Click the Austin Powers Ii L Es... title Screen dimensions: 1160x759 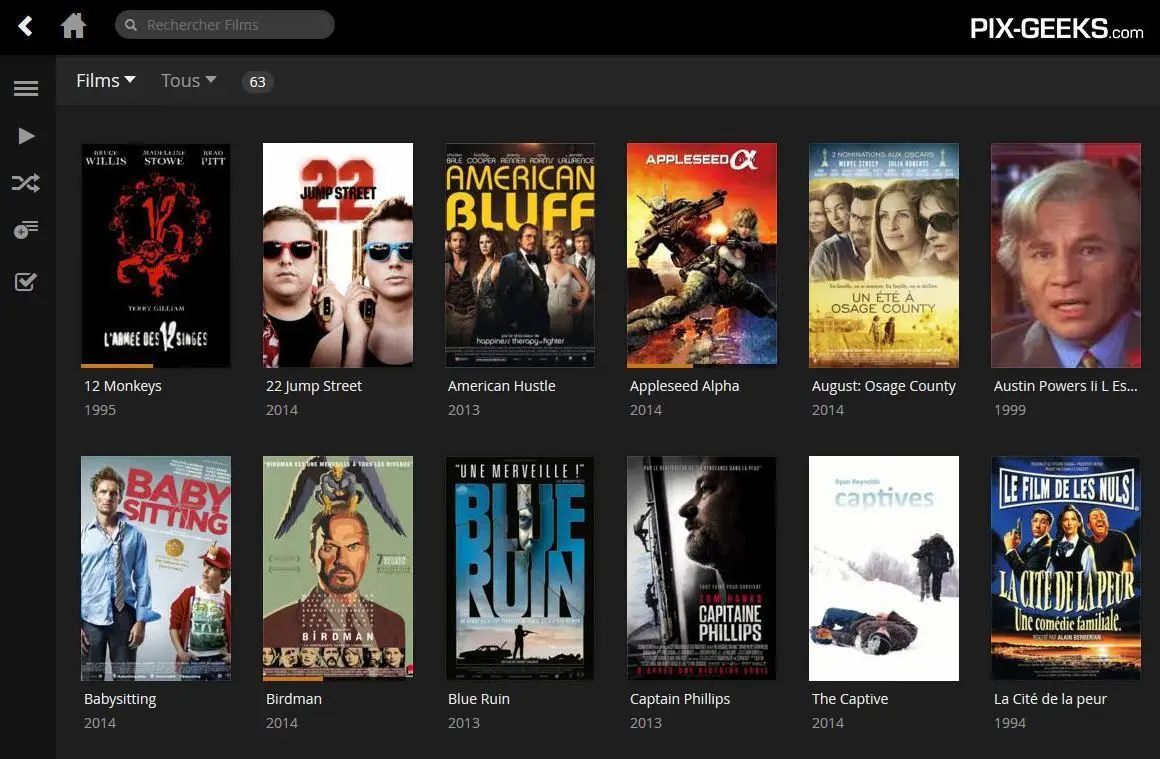(1065, 386)
